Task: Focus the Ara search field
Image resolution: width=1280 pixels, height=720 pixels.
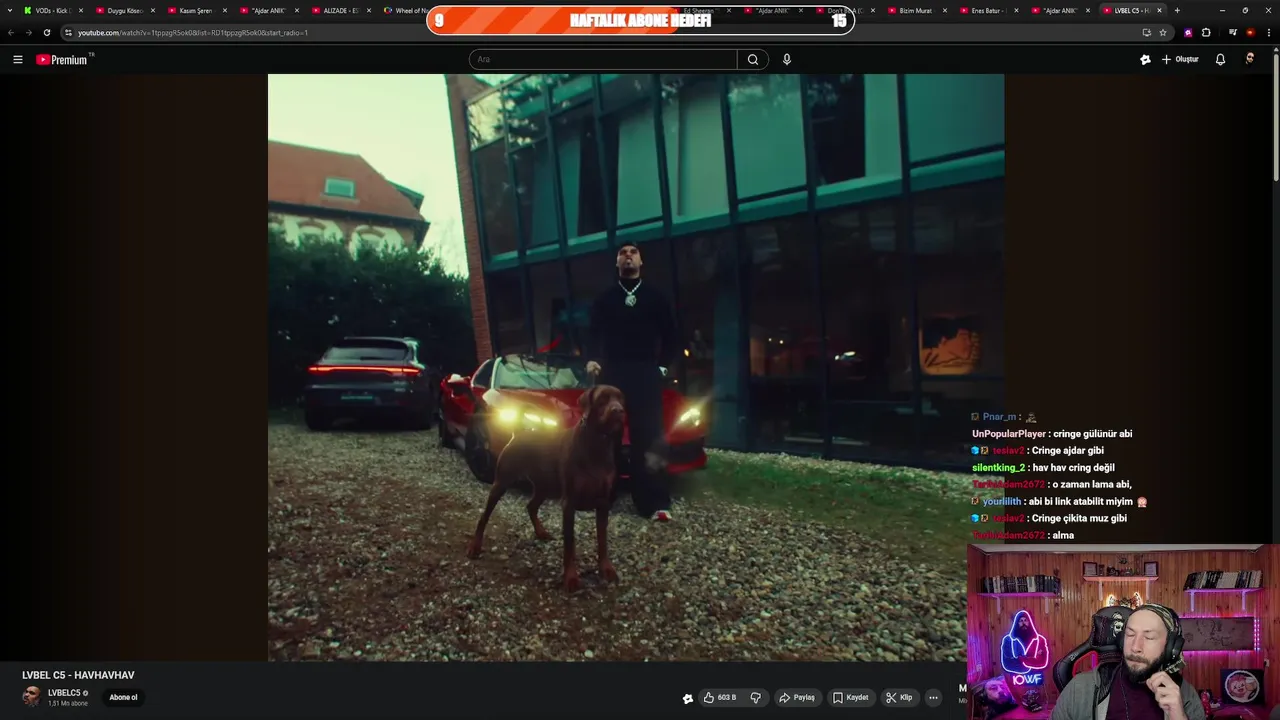Action: (x=603, y=59)
